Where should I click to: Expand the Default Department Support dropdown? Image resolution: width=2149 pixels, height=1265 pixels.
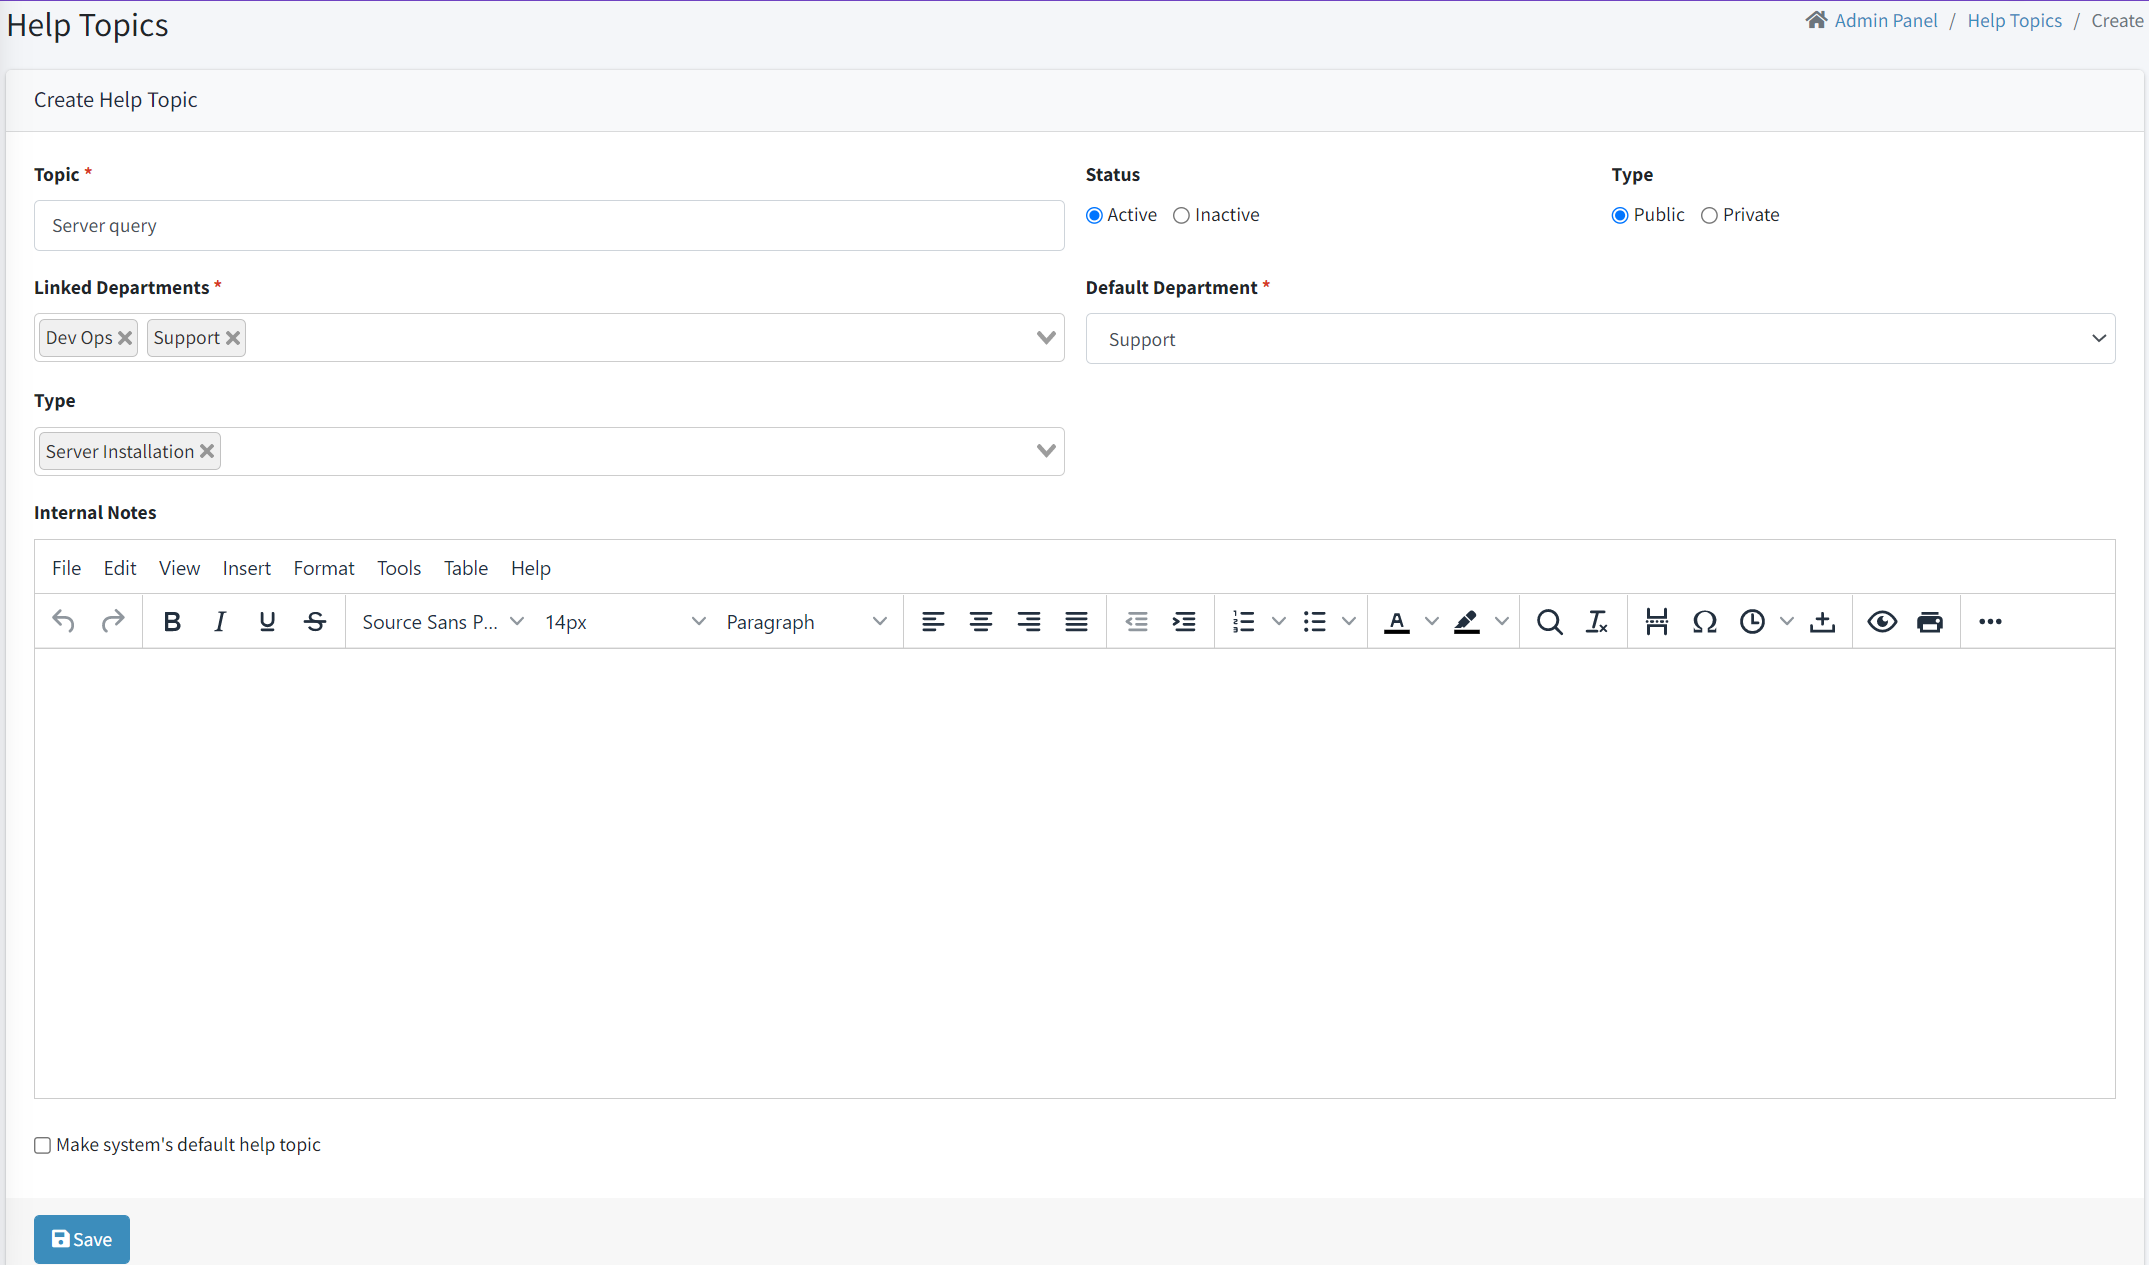[x=1600, y=339]
